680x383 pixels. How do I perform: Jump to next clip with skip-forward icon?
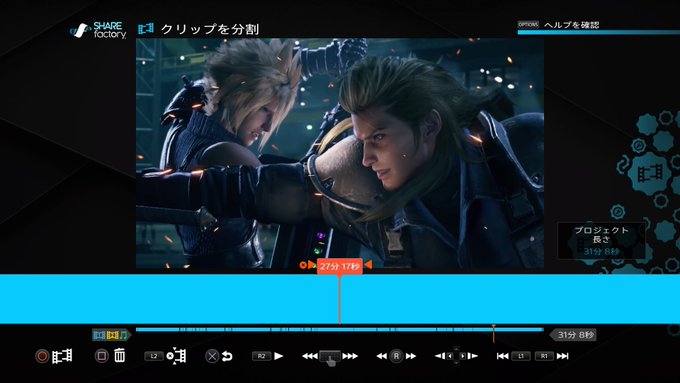point(562,356)
